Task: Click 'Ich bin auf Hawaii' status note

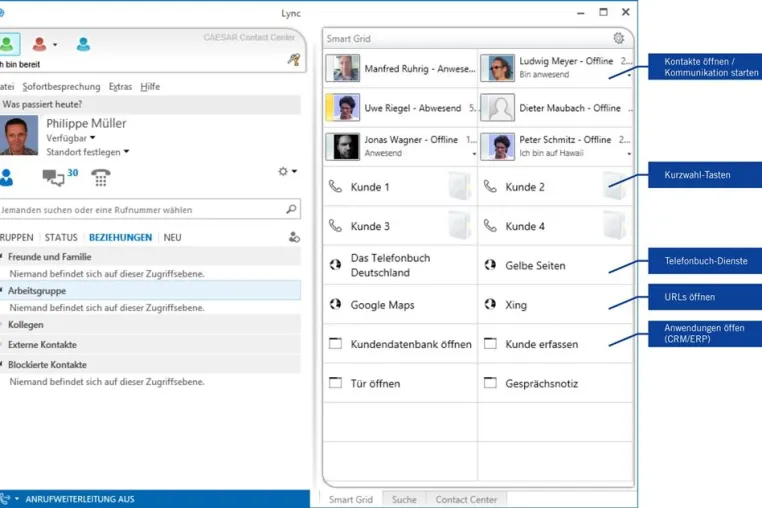Action: click(x=551, y=153)
